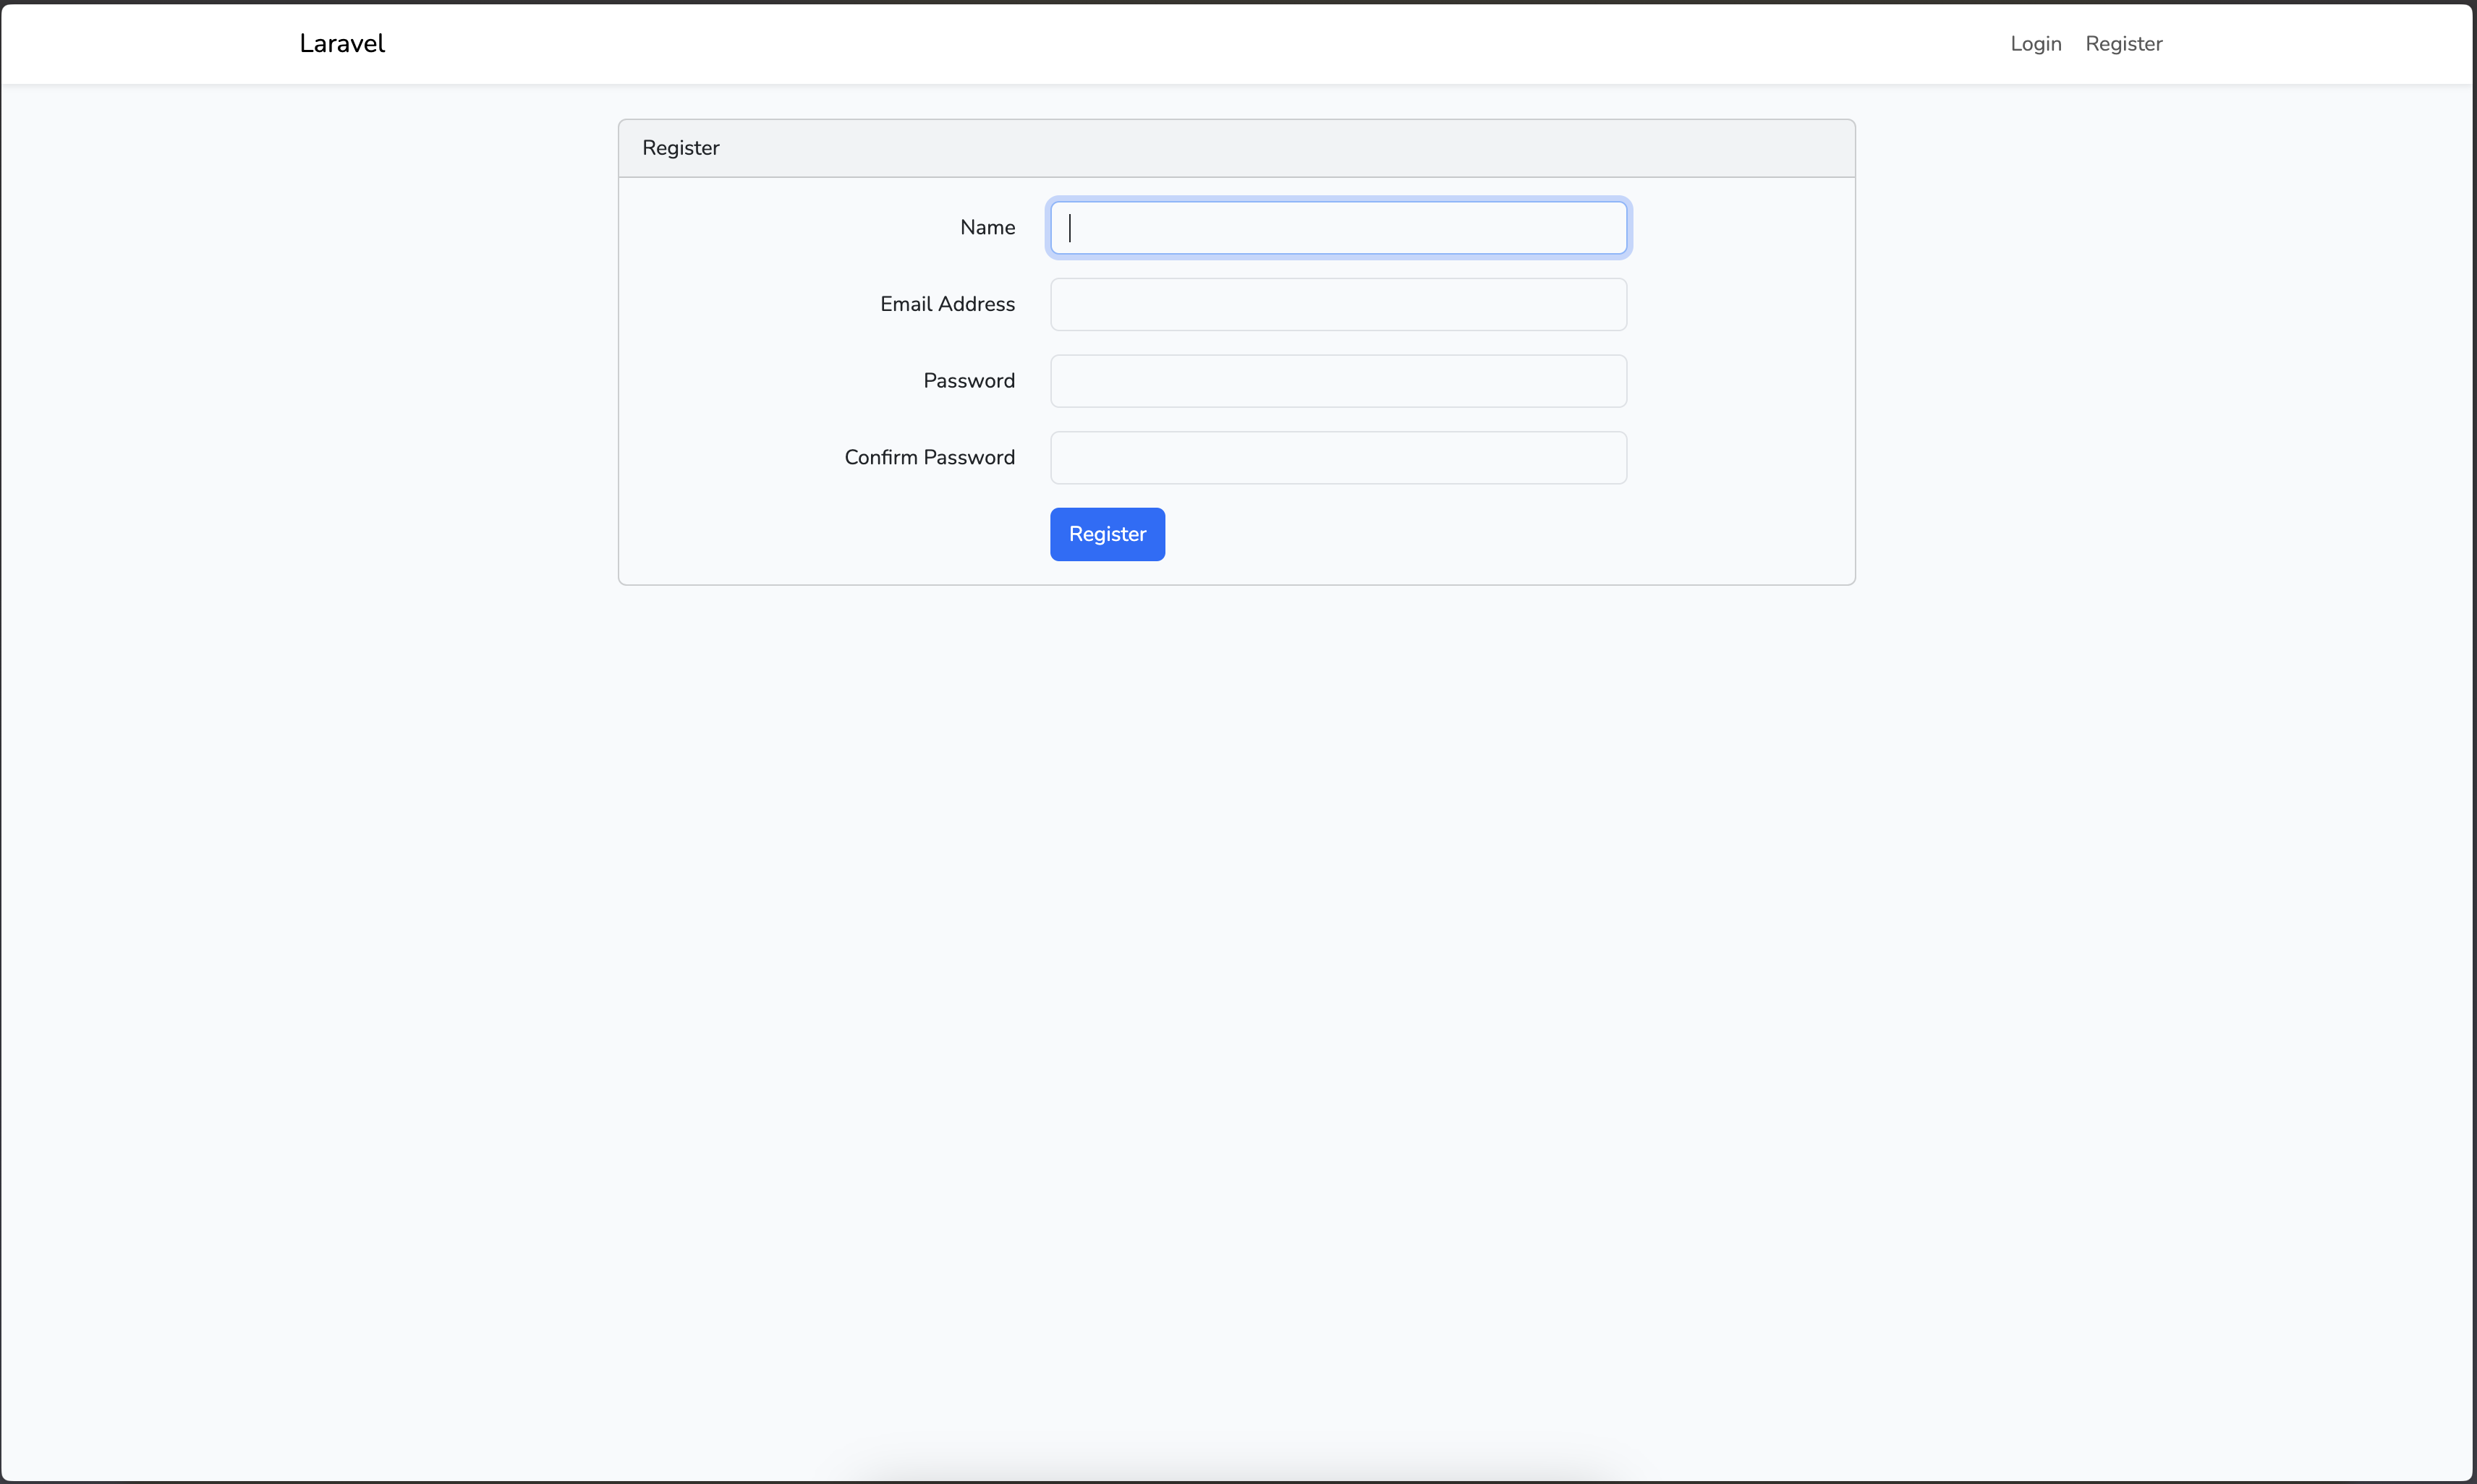Click empty navbar space between Laravel and Login
Screen dimensions: 2477x1484
1200,44
